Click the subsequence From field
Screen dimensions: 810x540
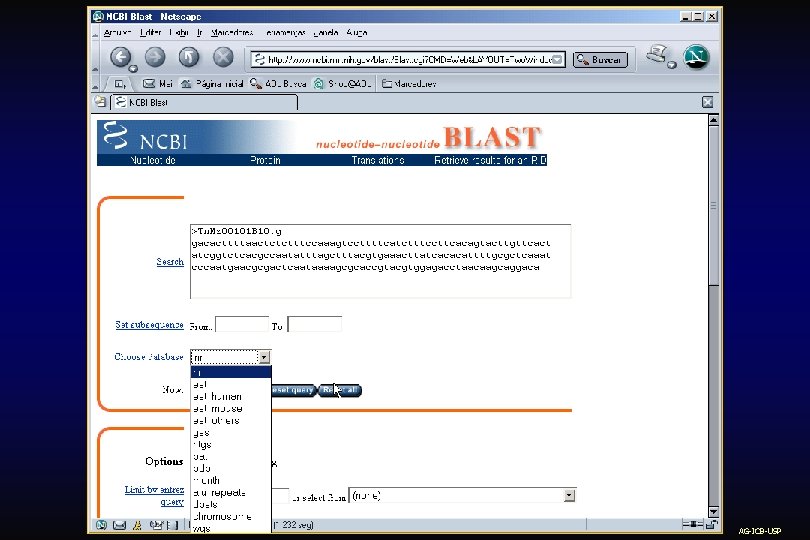242,325
